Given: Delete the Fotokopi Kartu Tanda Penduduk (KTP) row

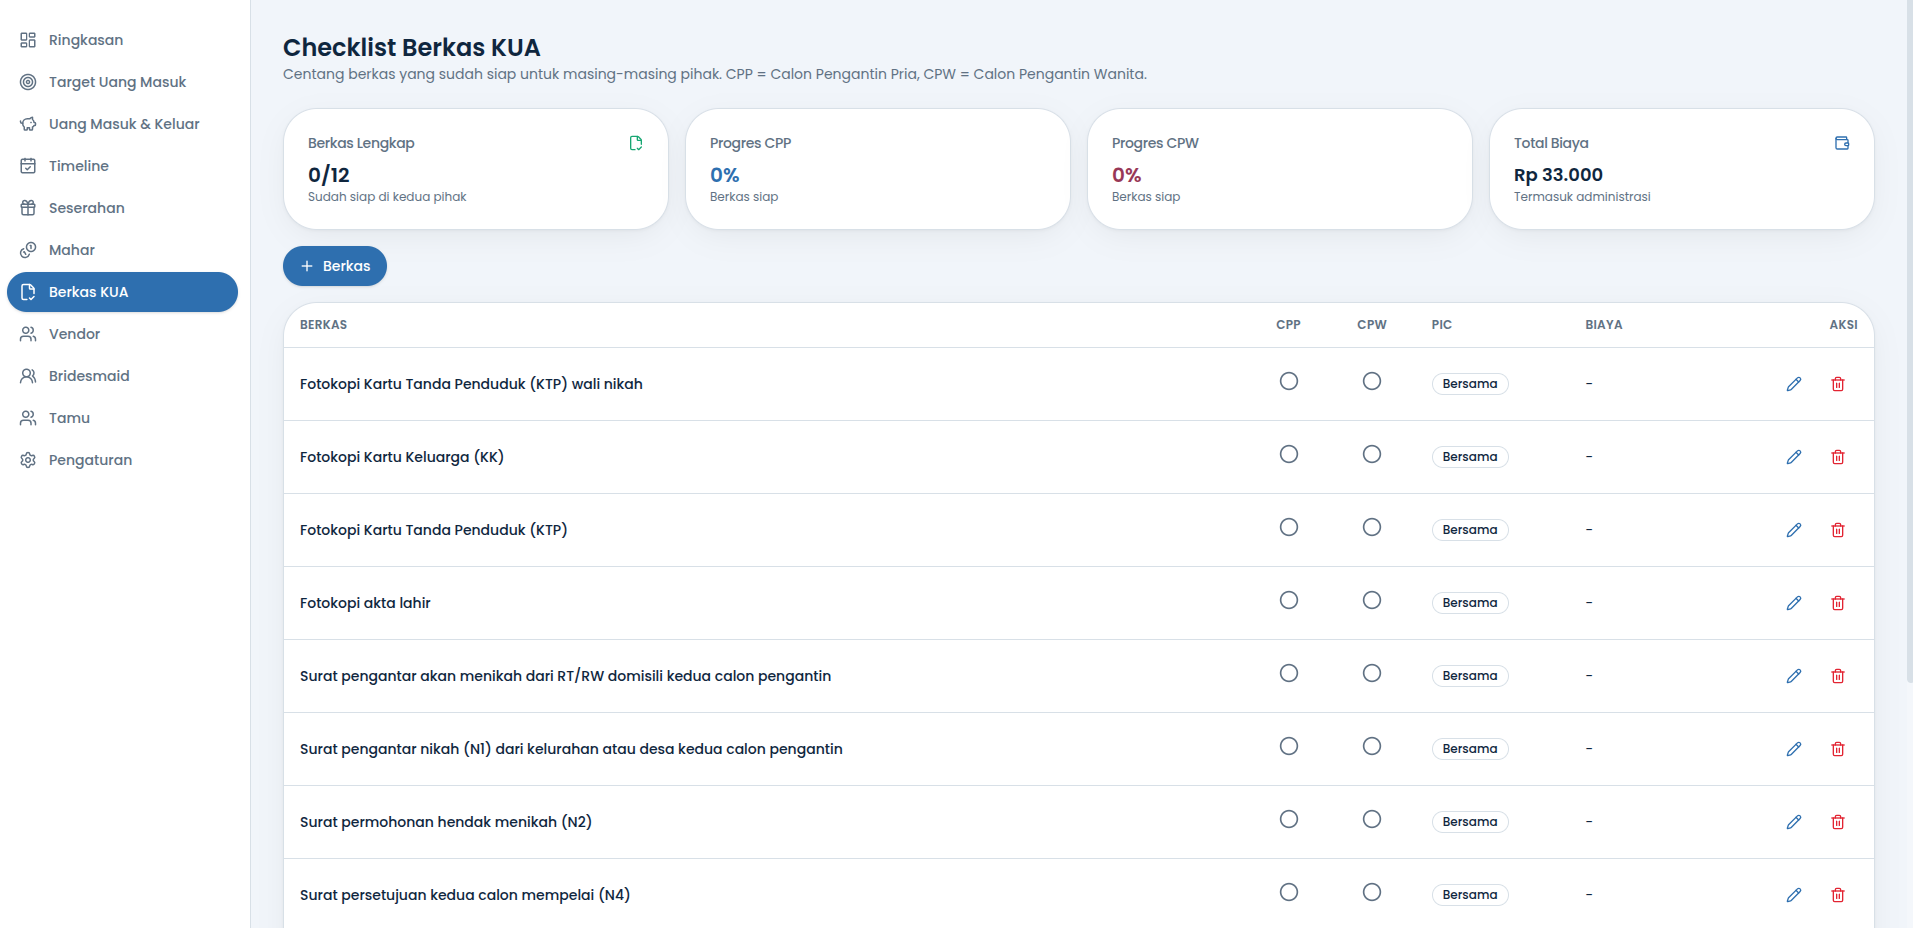Looking at the screenshot, I should (1838, 530).
